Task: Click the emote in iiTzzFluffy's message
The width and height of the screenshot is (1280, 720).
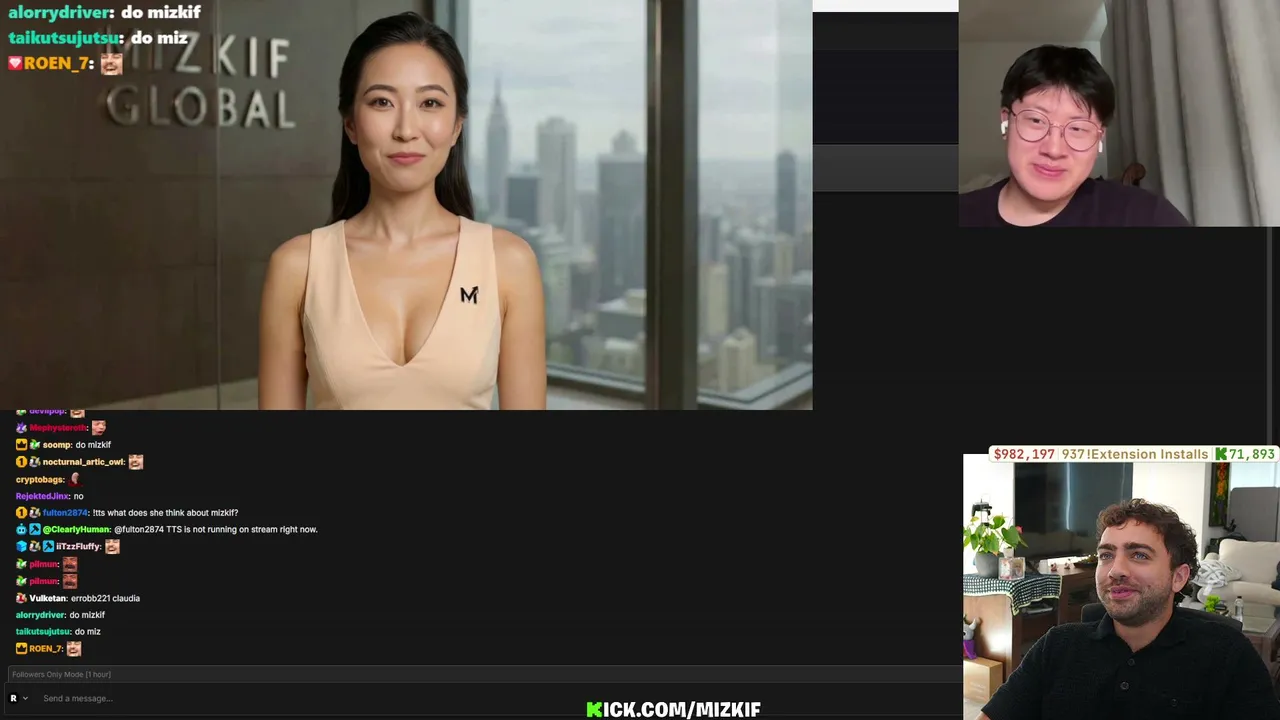Action: (112, 547)
